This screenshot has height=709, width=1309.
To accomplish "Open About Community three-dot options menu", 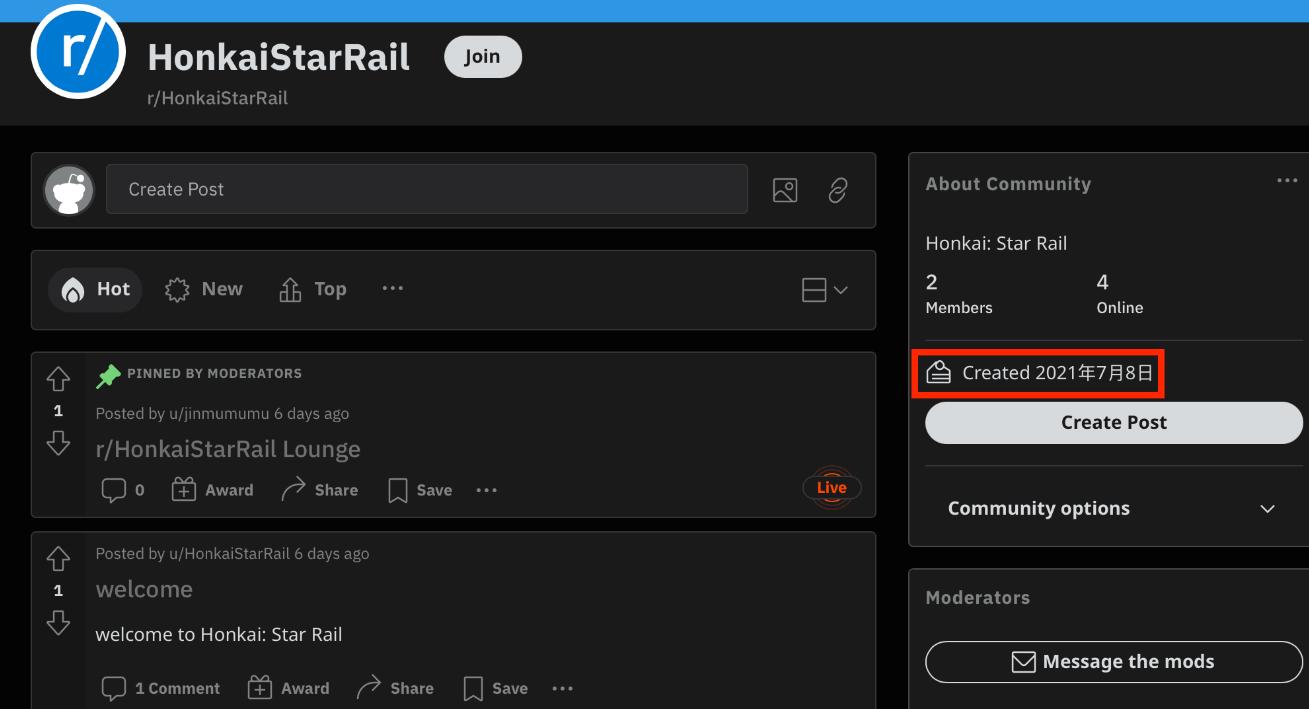I will tap(1286, 181).
